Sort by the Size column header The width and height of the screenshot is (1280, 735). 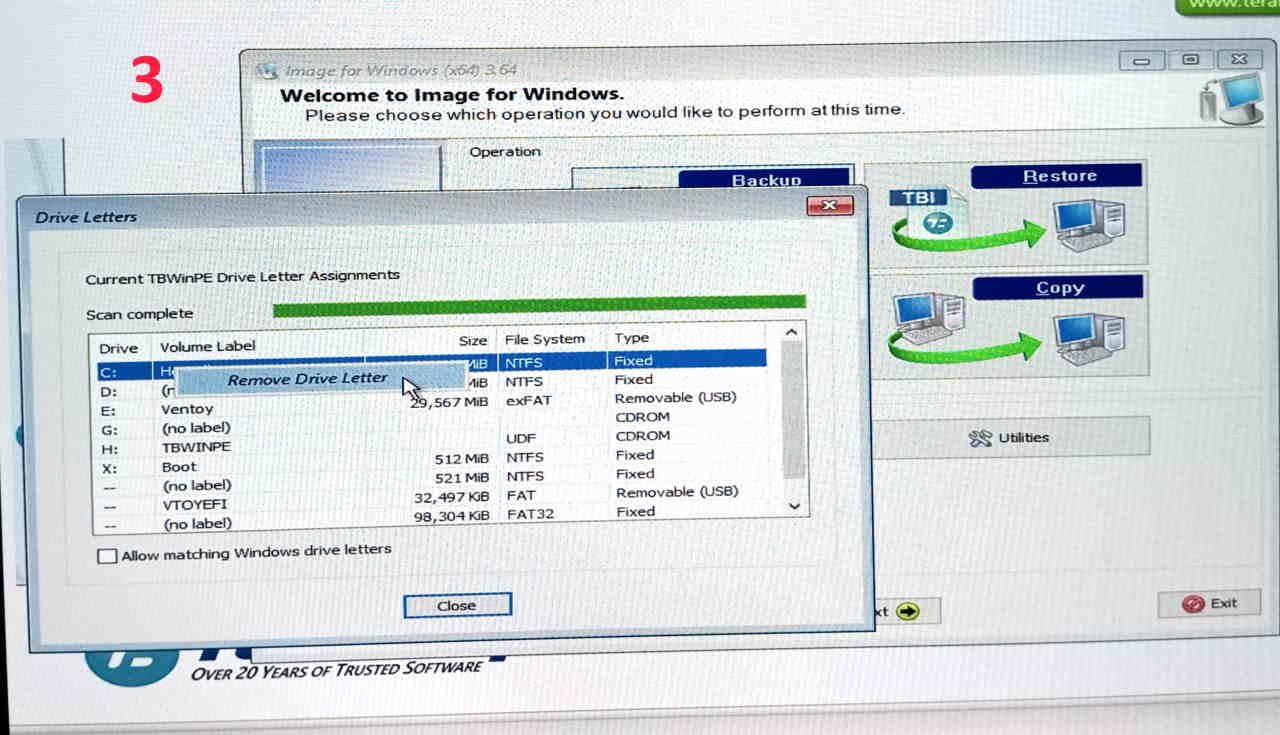pos(473,342)
